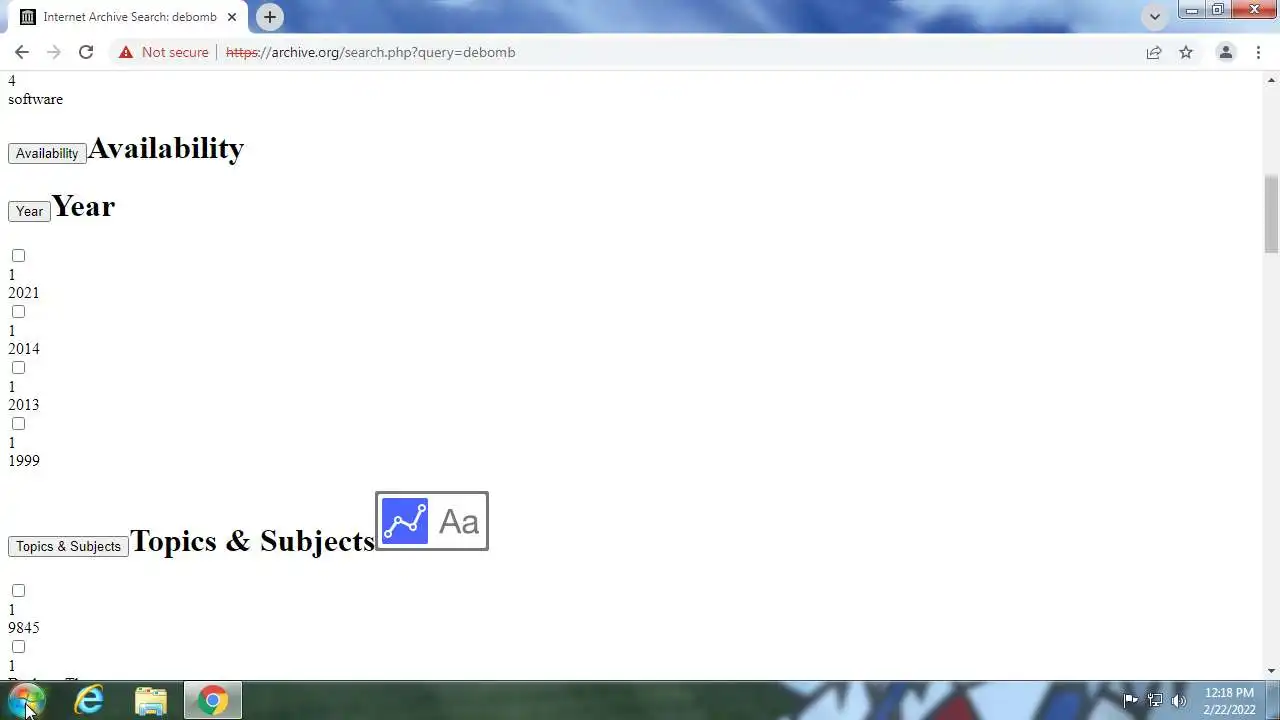Screen dimensions: 1280x720
Task: Click the '2021' year label
Action: click(x=24, y=293)
